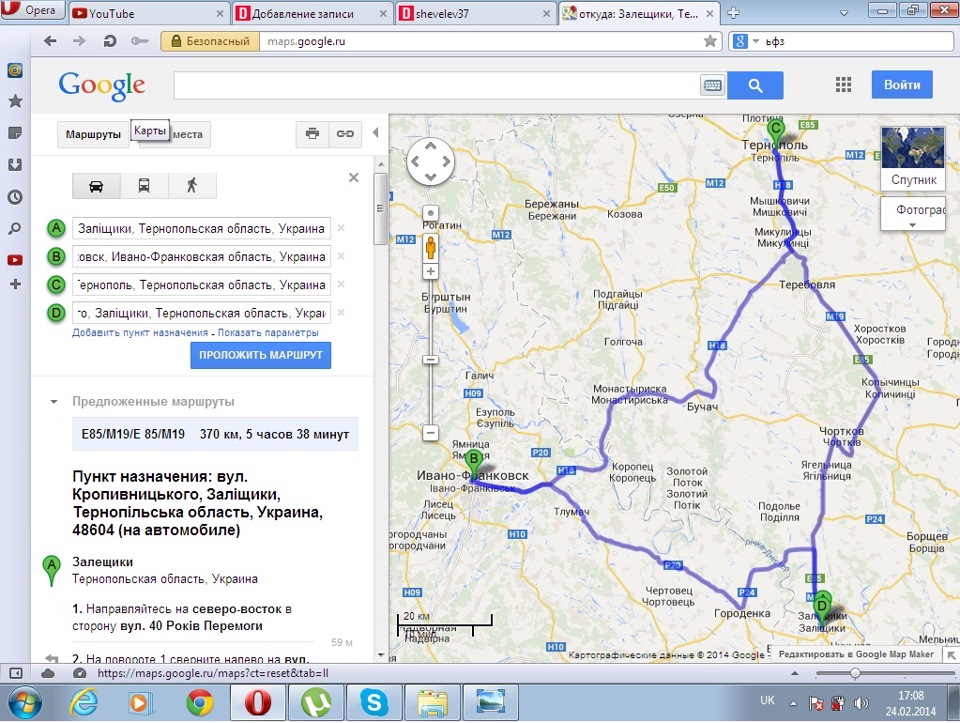
Task: Open the on-screen keyboard icon
Action: 713,85
